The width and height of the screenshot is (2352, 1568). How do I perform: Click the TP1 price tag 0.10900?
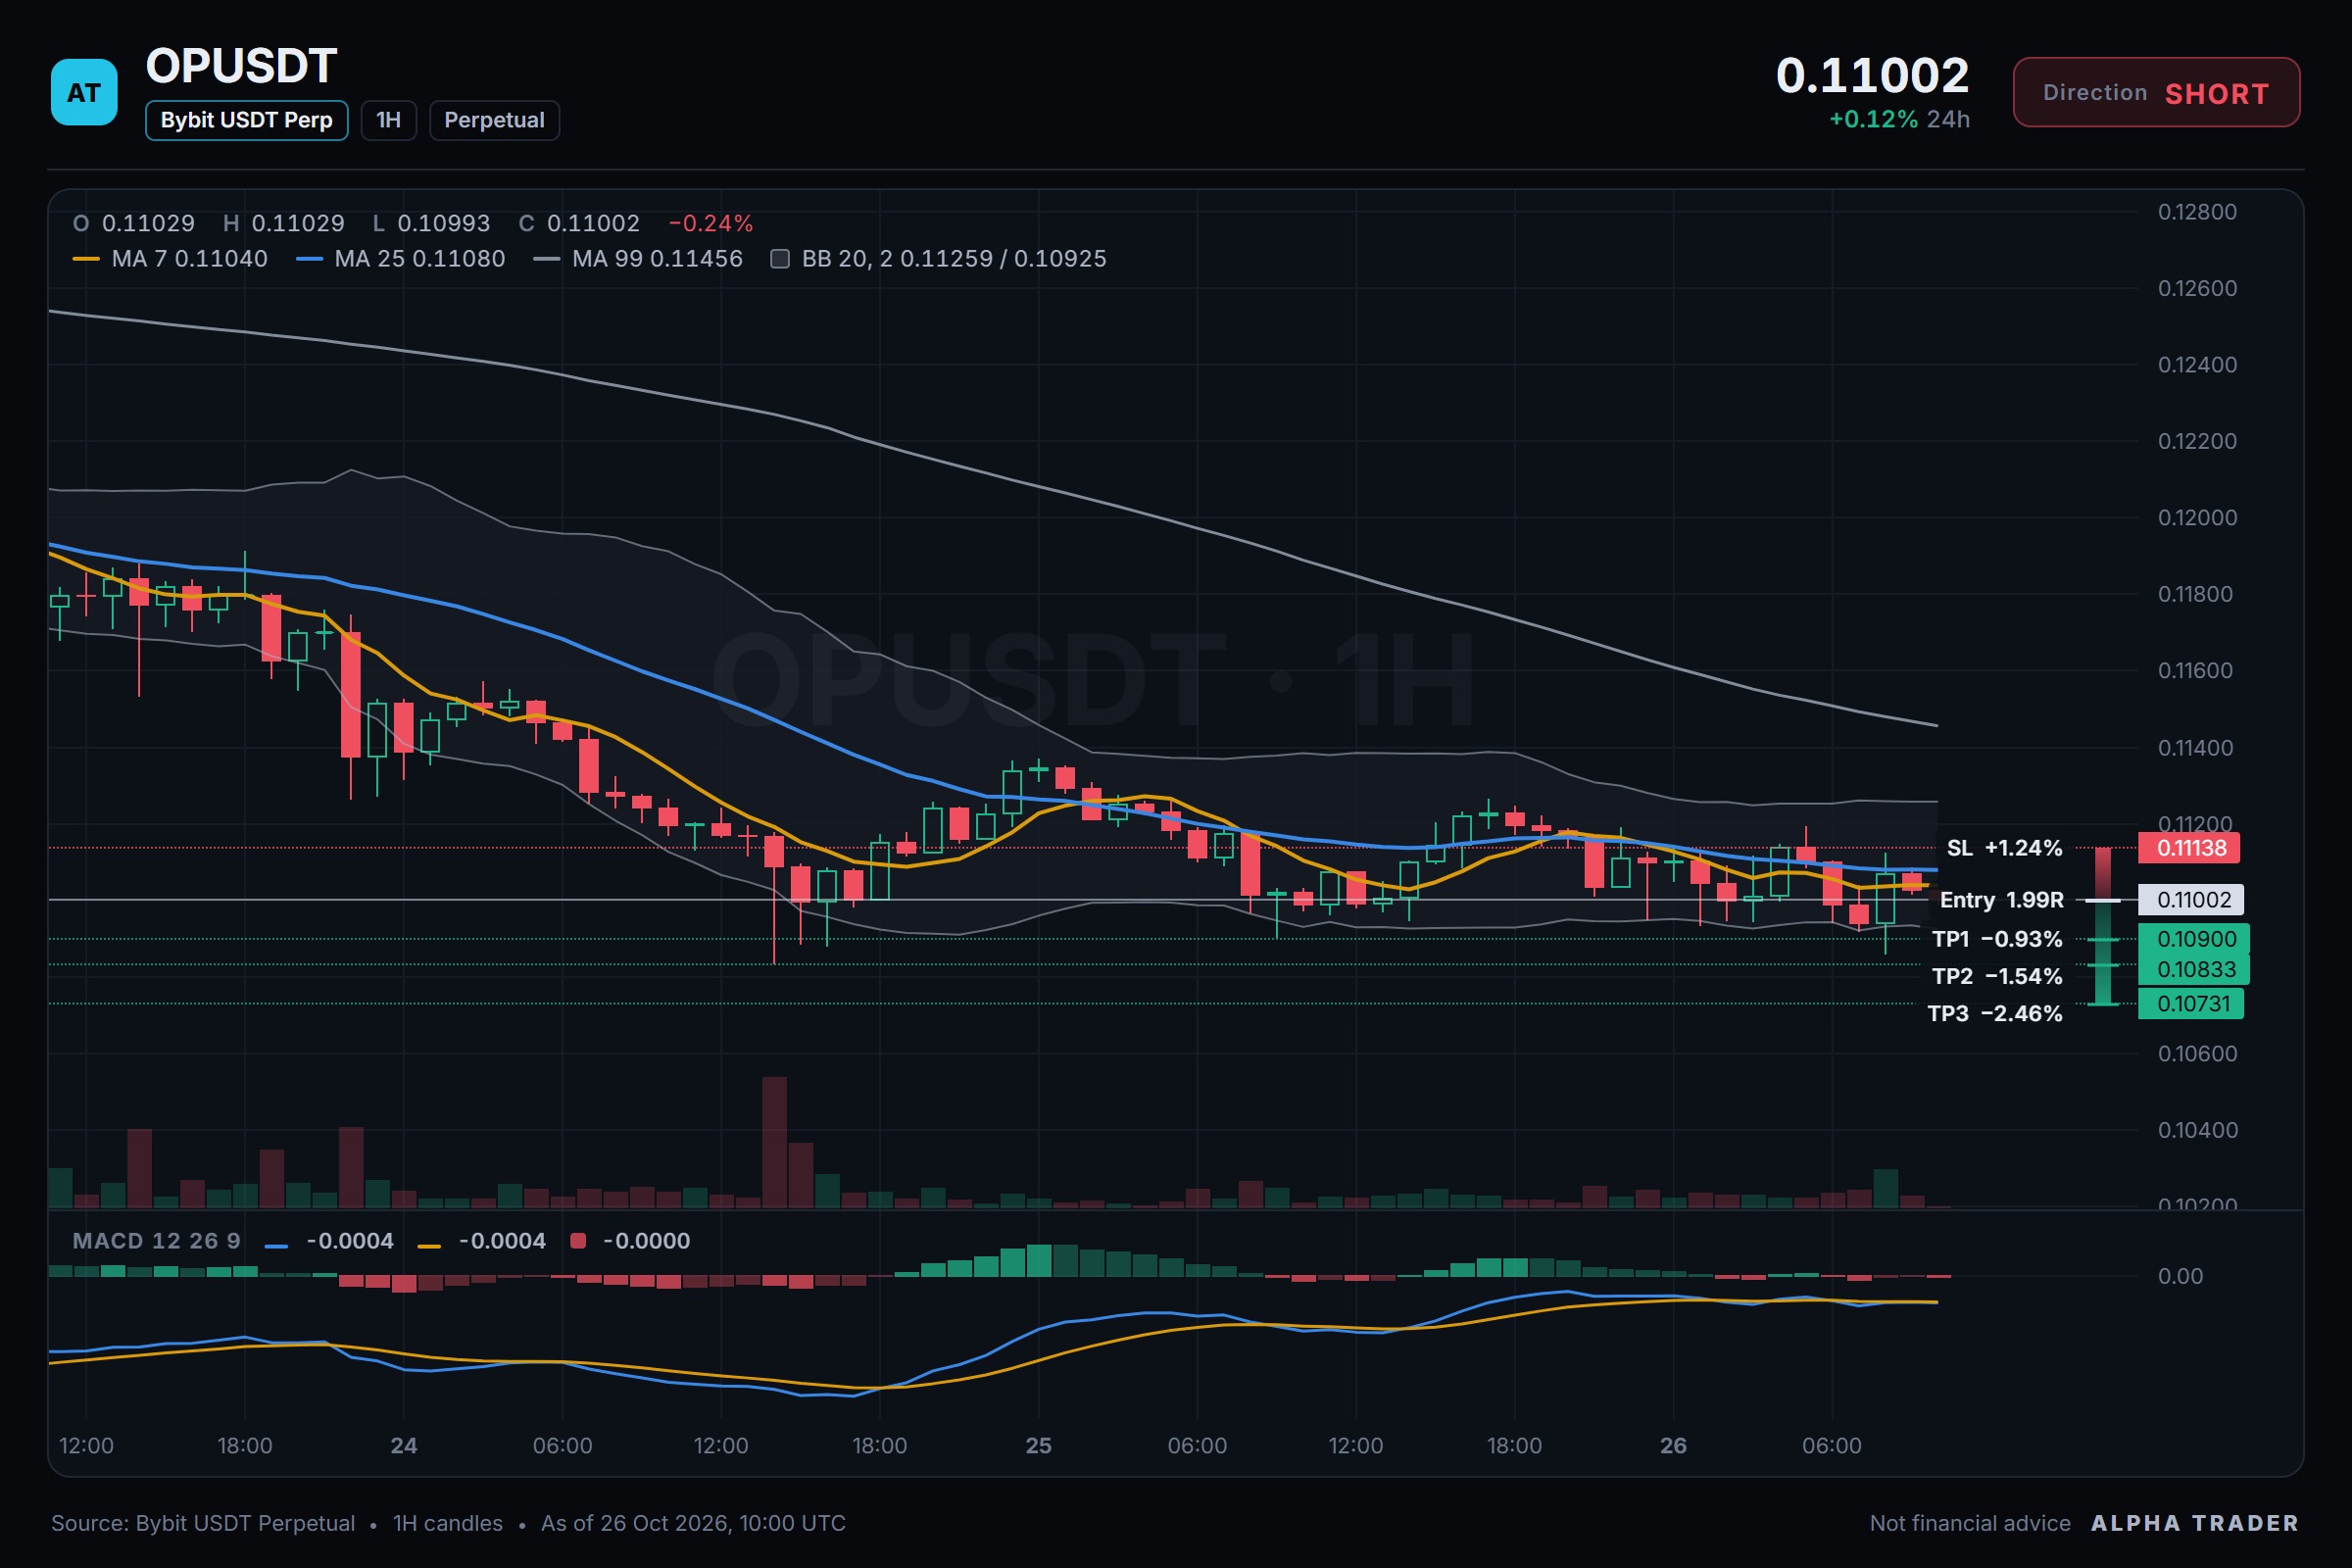2194,939
